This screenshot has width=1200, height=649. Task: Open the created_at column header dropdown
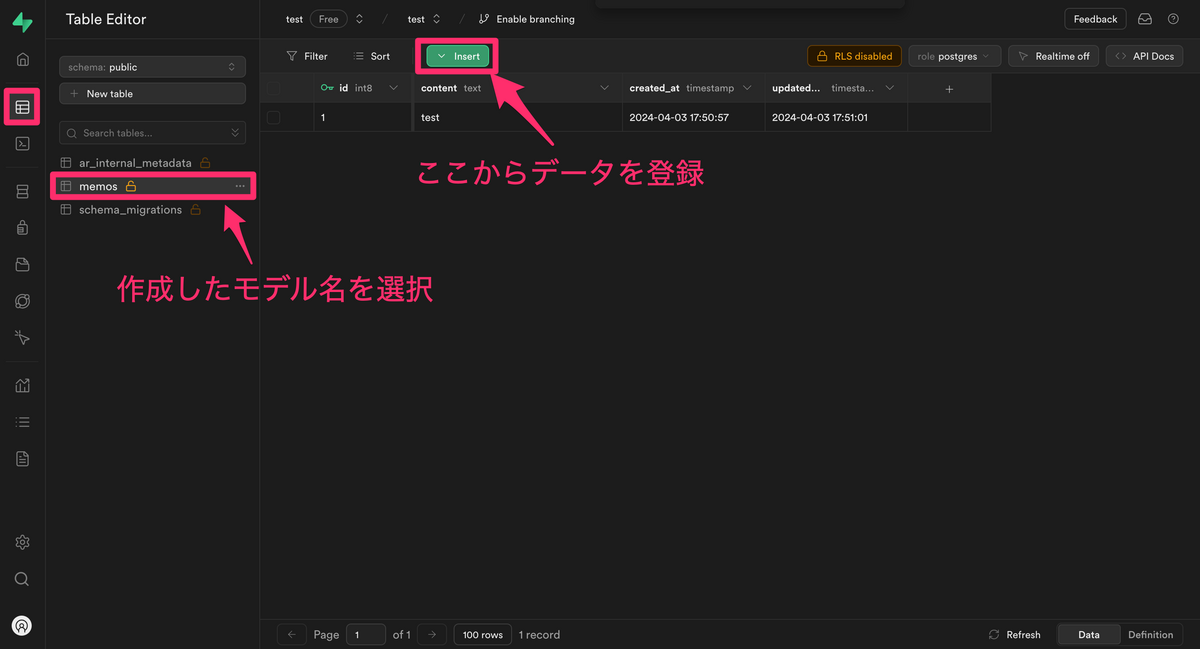[748, 88]
